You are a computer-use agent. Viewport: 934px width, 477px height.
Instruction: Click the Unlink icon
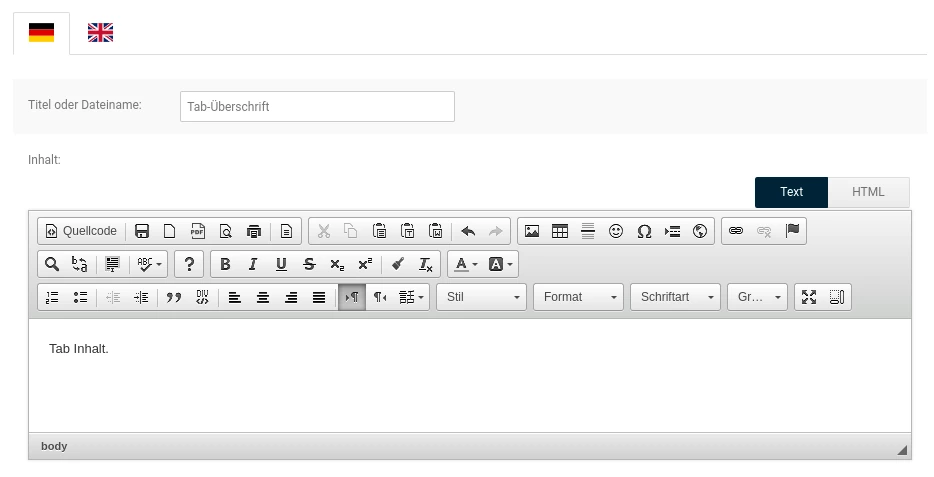click(764, 231)
